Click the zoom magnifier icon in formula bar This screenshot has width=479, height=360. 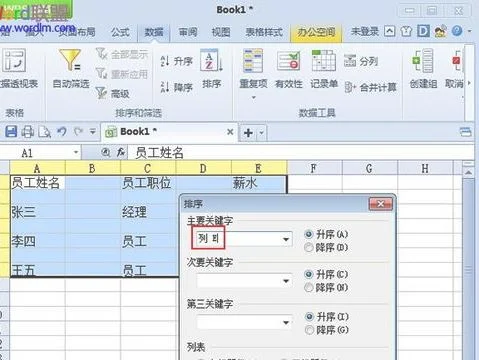105,153
